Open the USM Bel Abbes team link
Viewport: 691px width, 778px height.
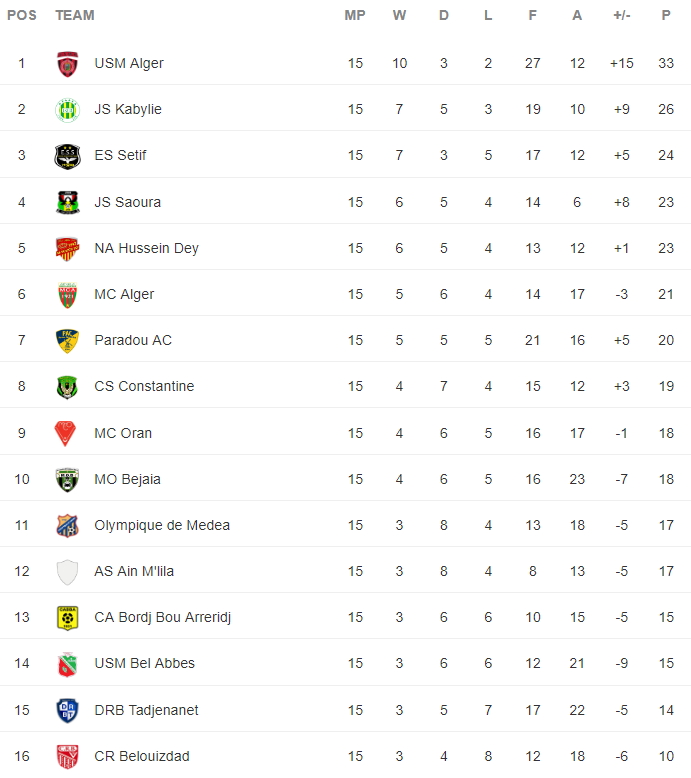144,663
